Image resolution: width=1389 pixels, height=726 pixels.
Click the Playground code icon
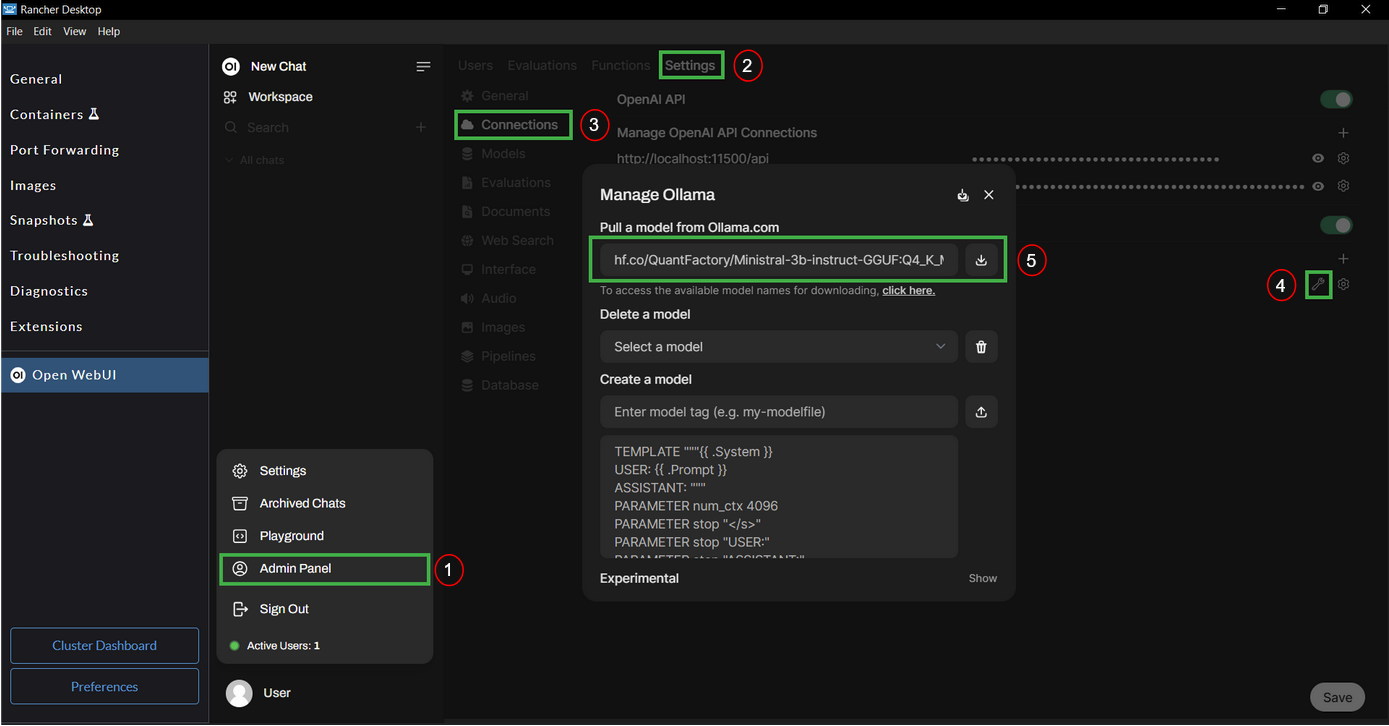pyautogui.click(x=240, y=536)
